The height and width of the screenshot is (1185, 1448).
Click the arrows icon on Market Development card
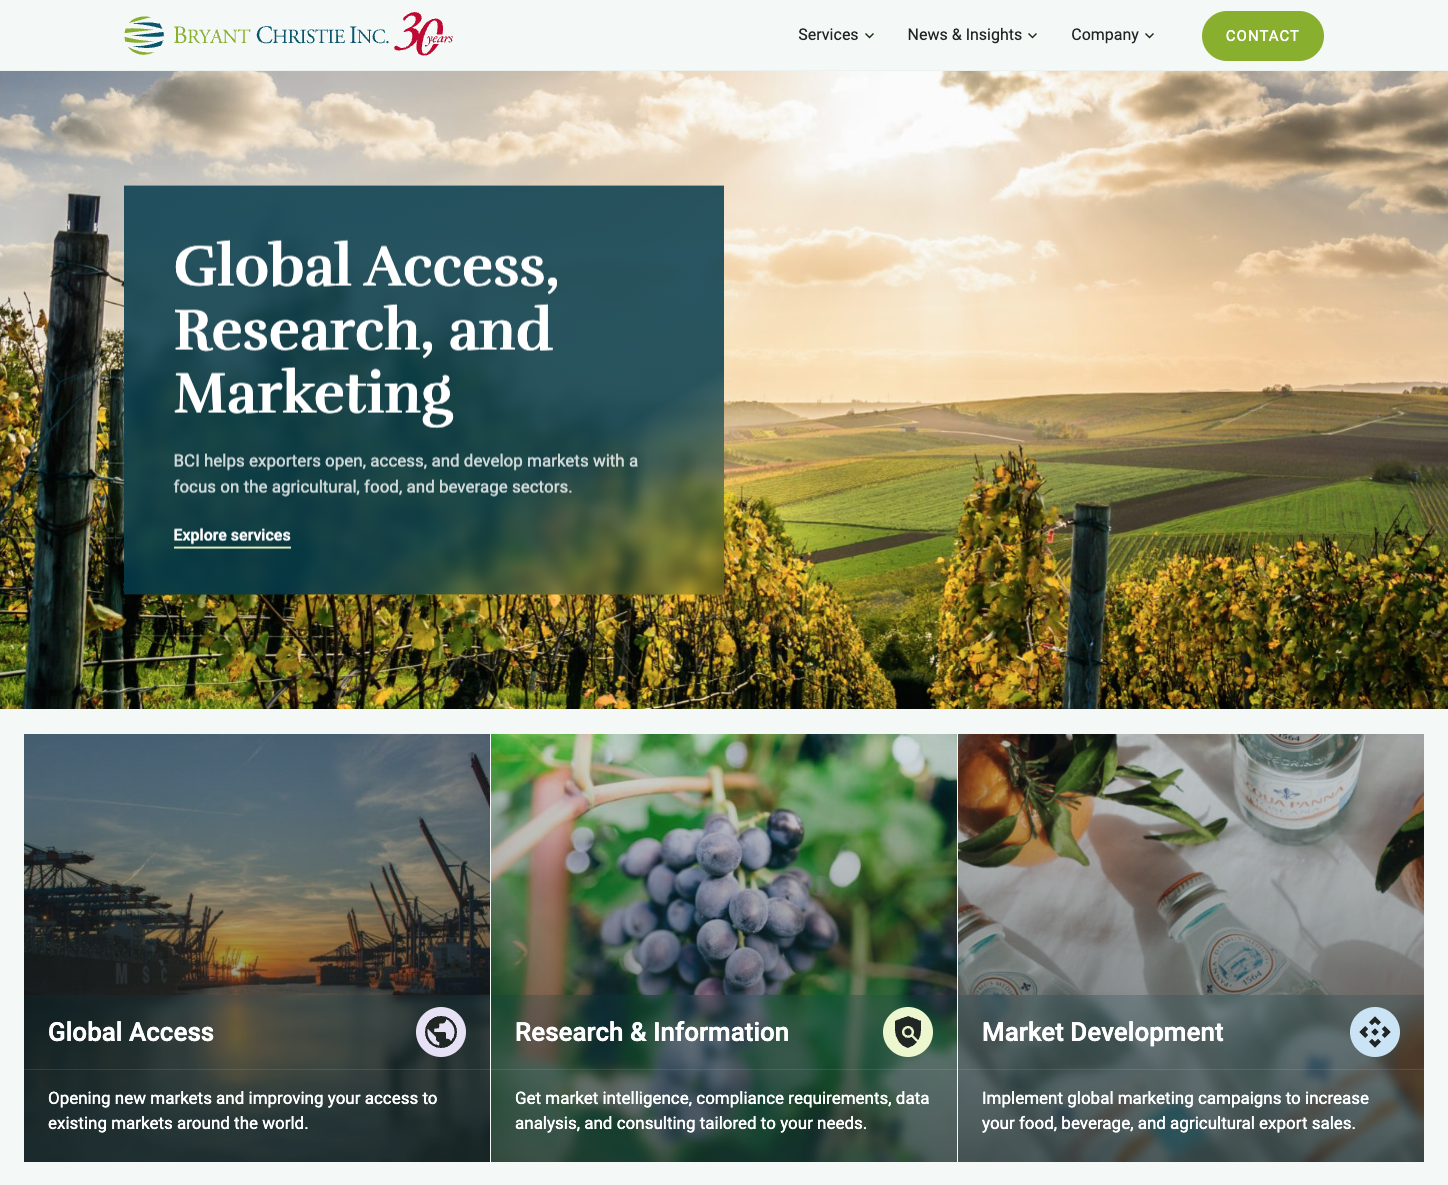coord(1375,1032)
